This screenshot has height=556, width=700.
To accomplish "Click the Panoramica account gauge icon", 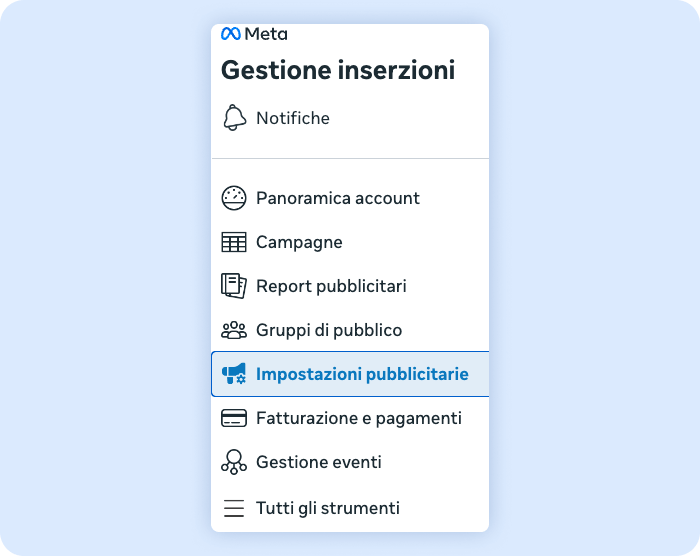I will (x=234, y=198).
